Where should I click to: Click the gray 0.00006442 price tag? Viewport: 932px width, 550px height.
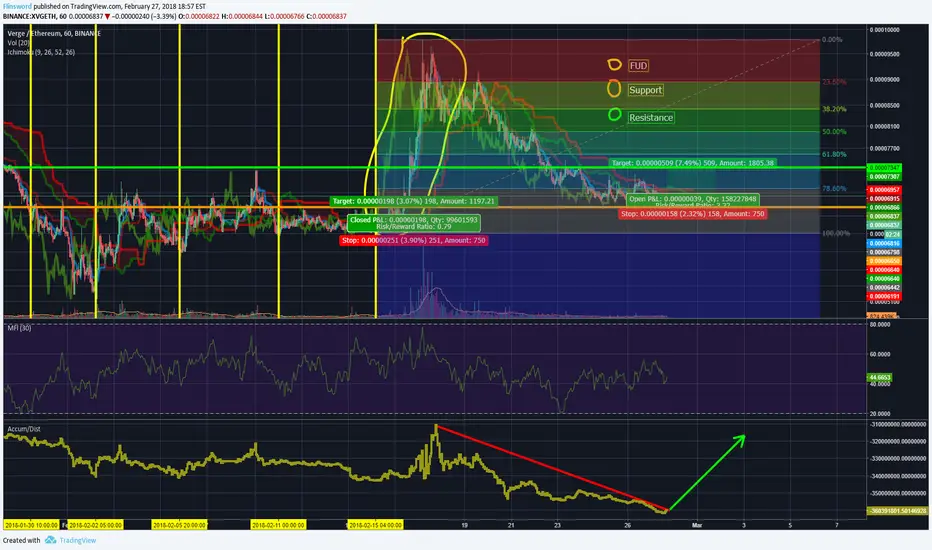pyautogui.click(x=884, y=287)
